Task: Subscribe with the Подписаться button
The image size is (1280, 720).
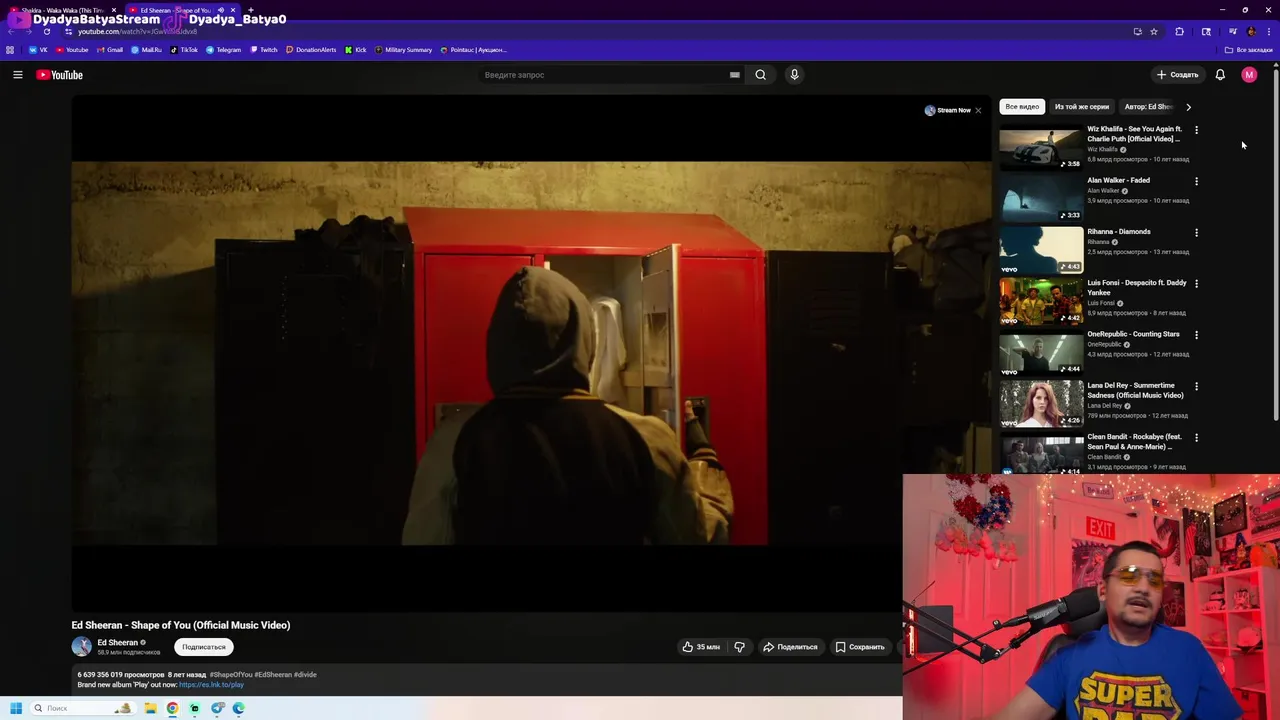Action: tap(204, 647)
